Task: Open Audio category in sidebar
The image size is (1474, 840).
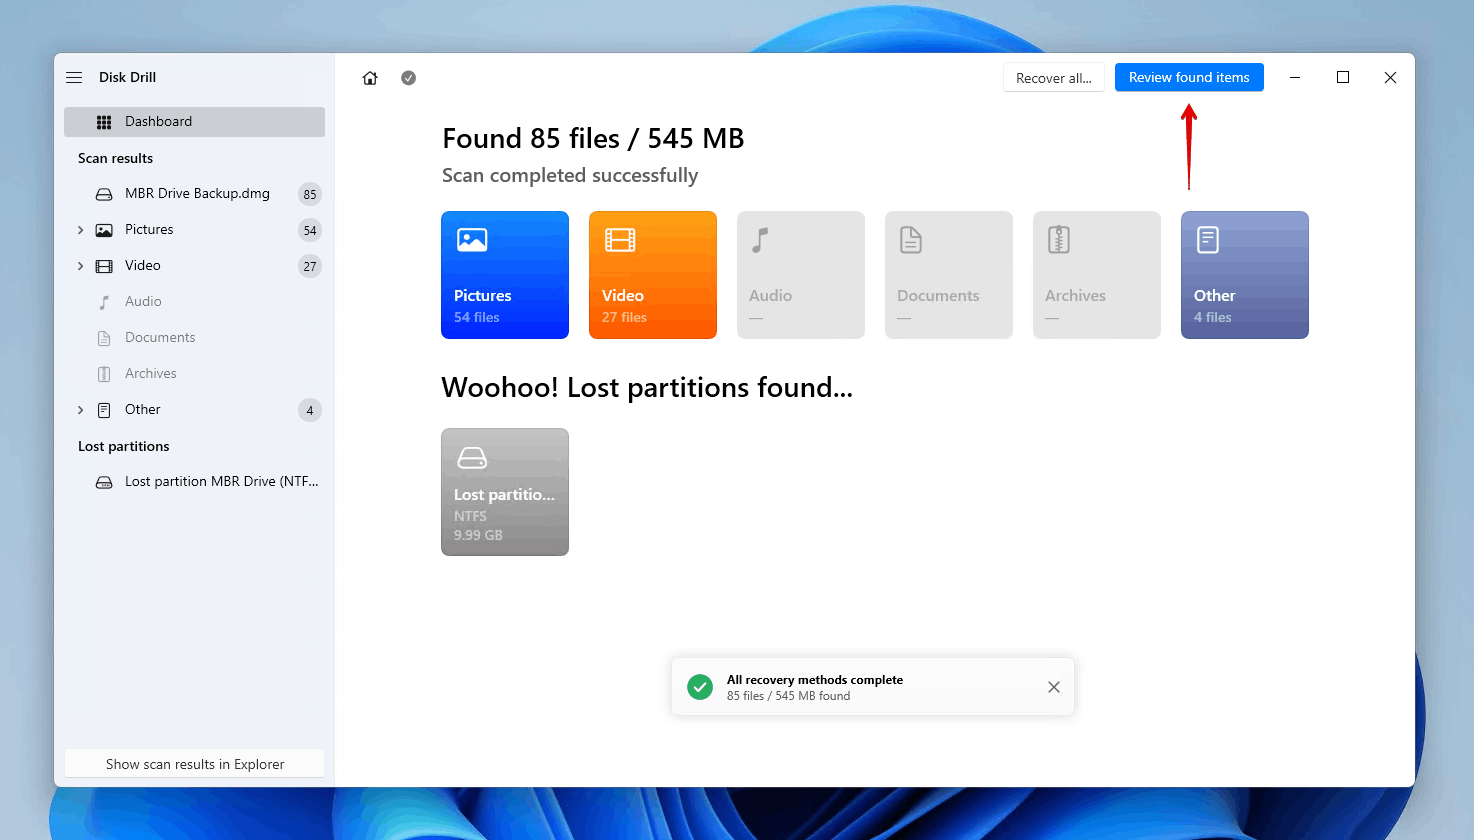Action: (x=194, y=302)
